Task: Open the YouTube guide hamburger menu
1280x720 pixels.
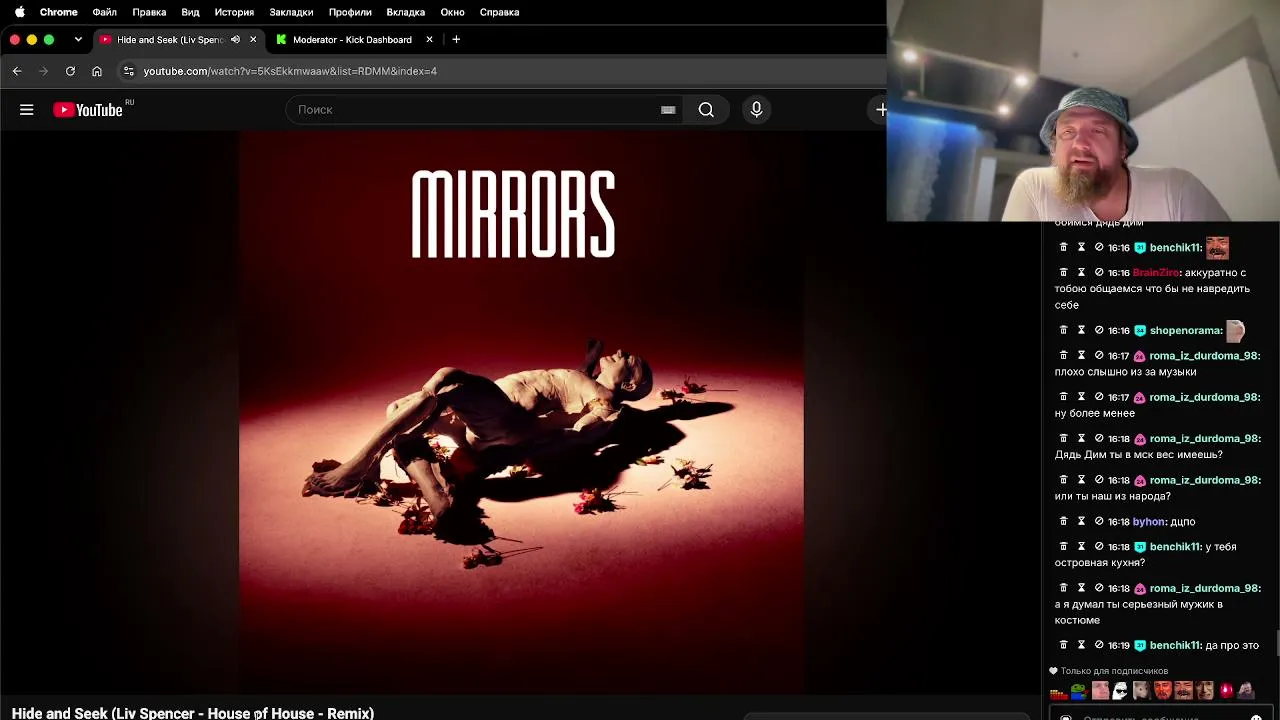Action: click(27, 110)
